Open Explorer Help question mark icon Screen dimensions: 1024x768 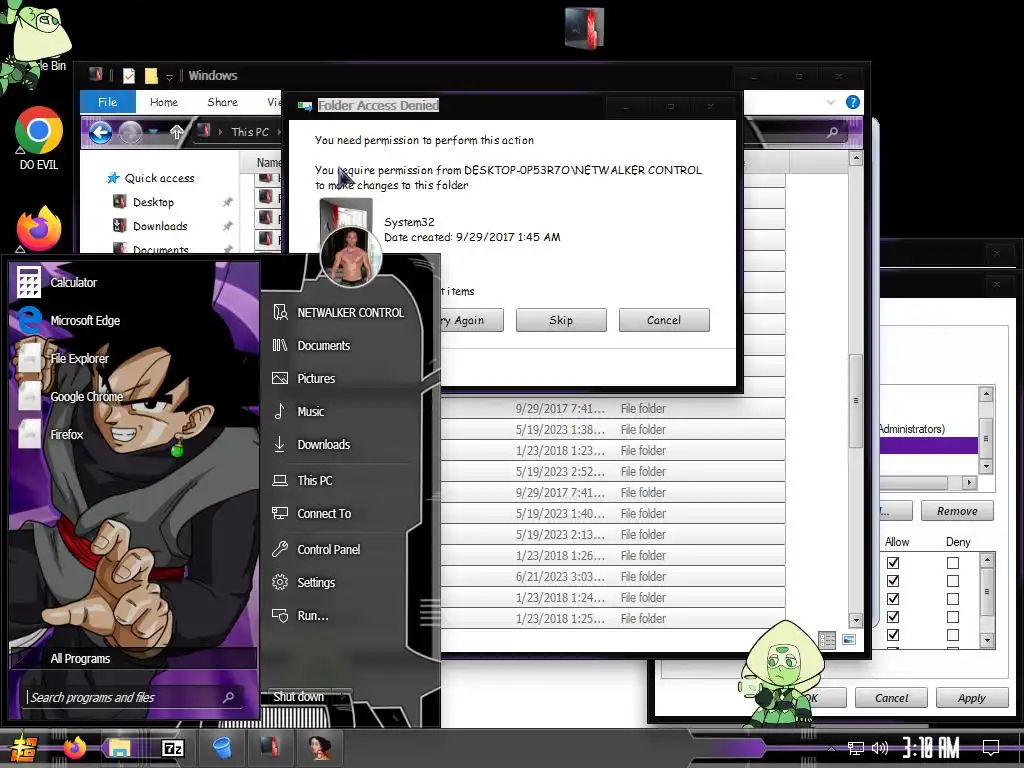tap(852, 102)
